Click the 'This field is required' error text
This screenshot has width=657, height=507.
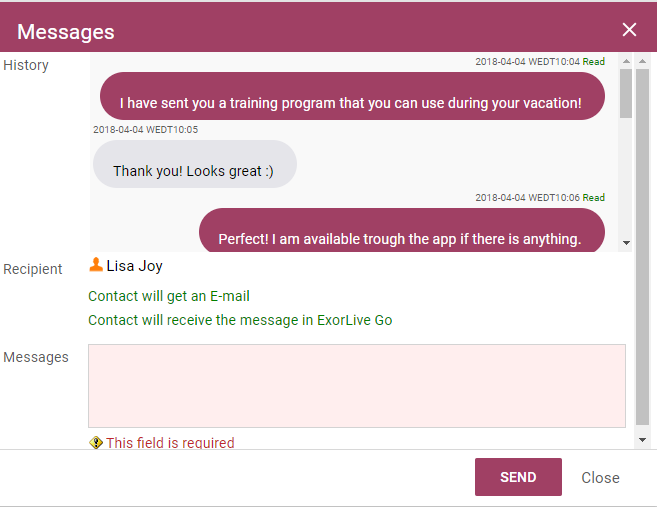pos(170,442)
